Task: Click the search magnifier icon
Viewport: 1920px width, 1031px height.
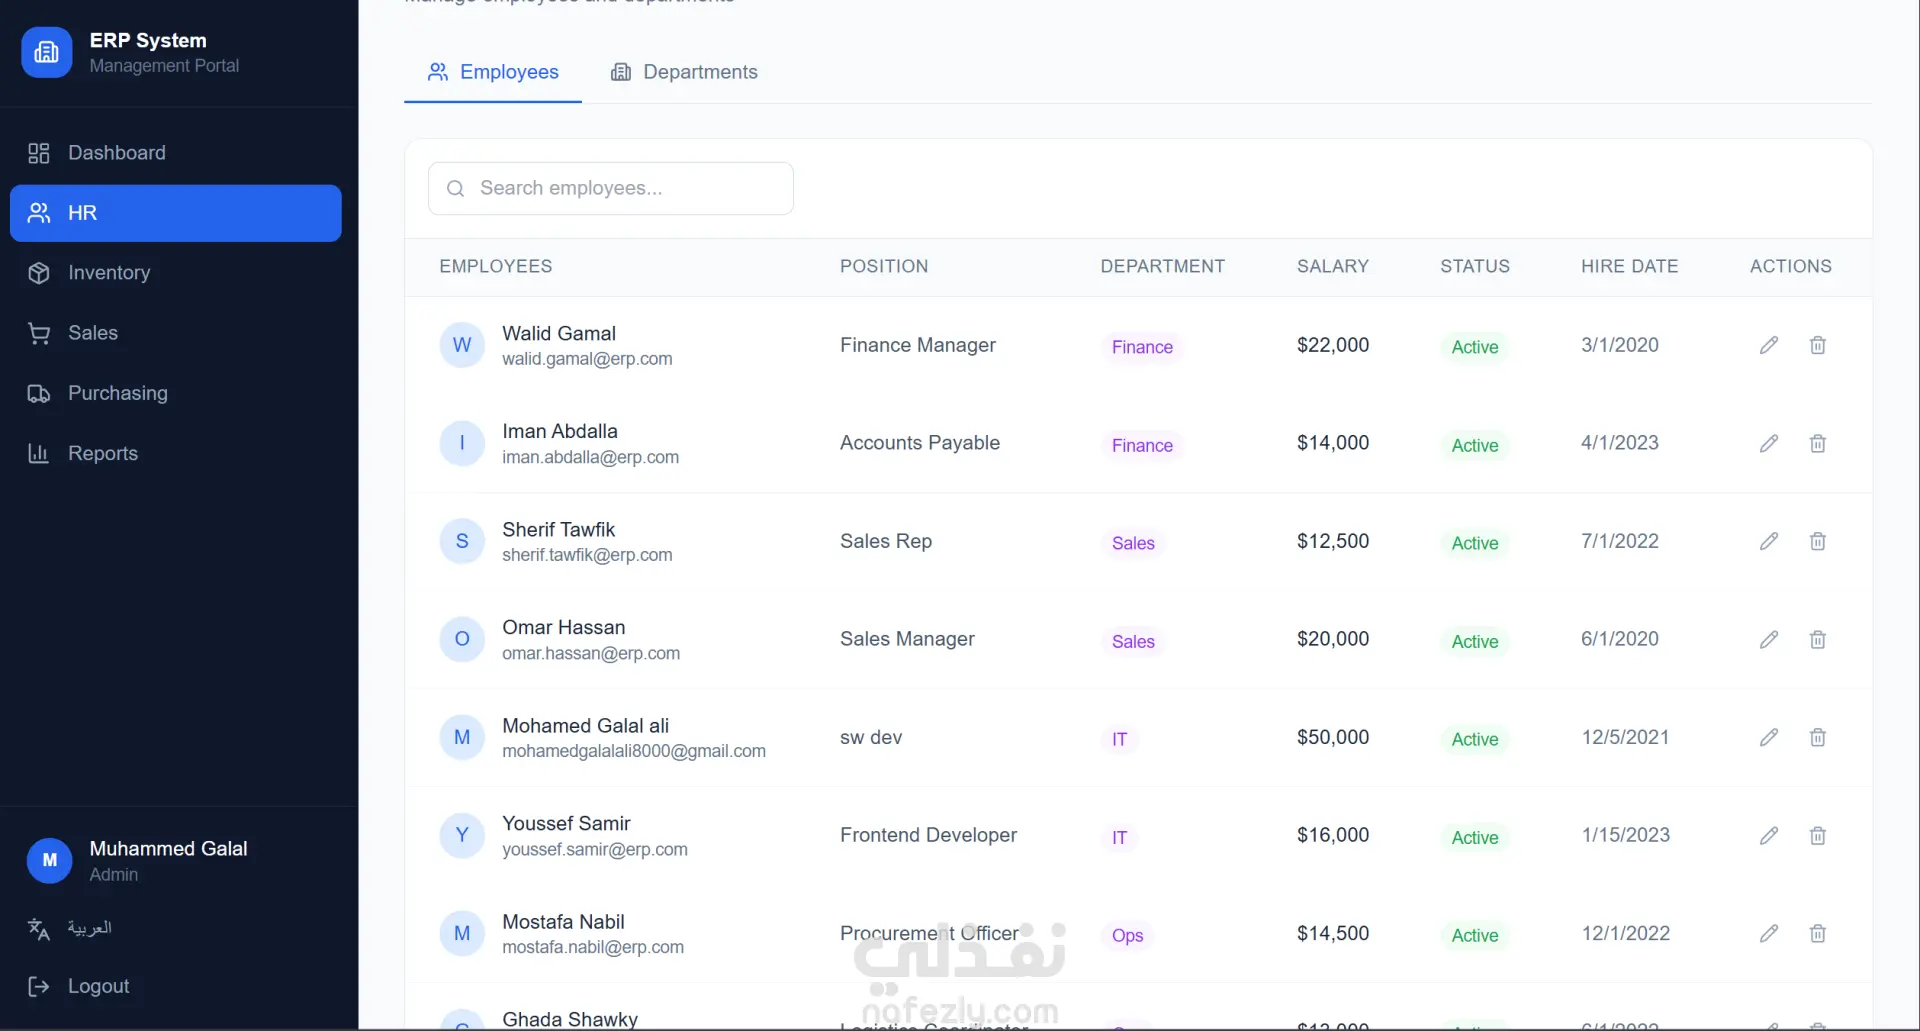Action: (455, 188)
